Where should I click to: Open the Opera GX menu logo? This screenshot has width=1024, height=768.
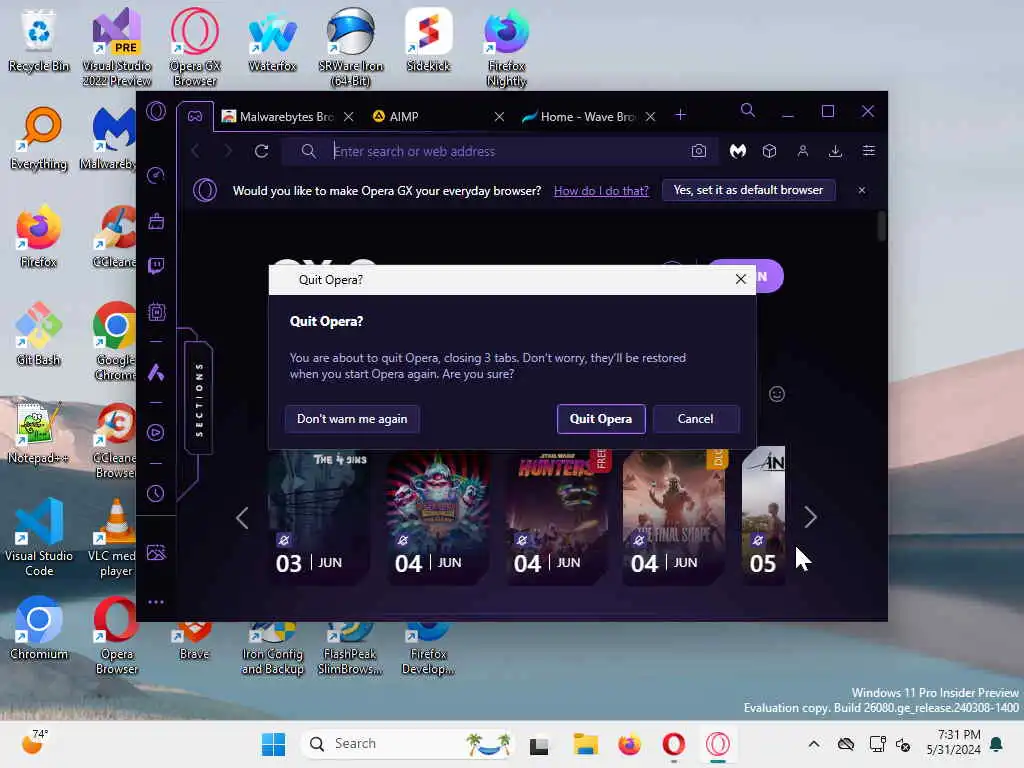[156, 111]
